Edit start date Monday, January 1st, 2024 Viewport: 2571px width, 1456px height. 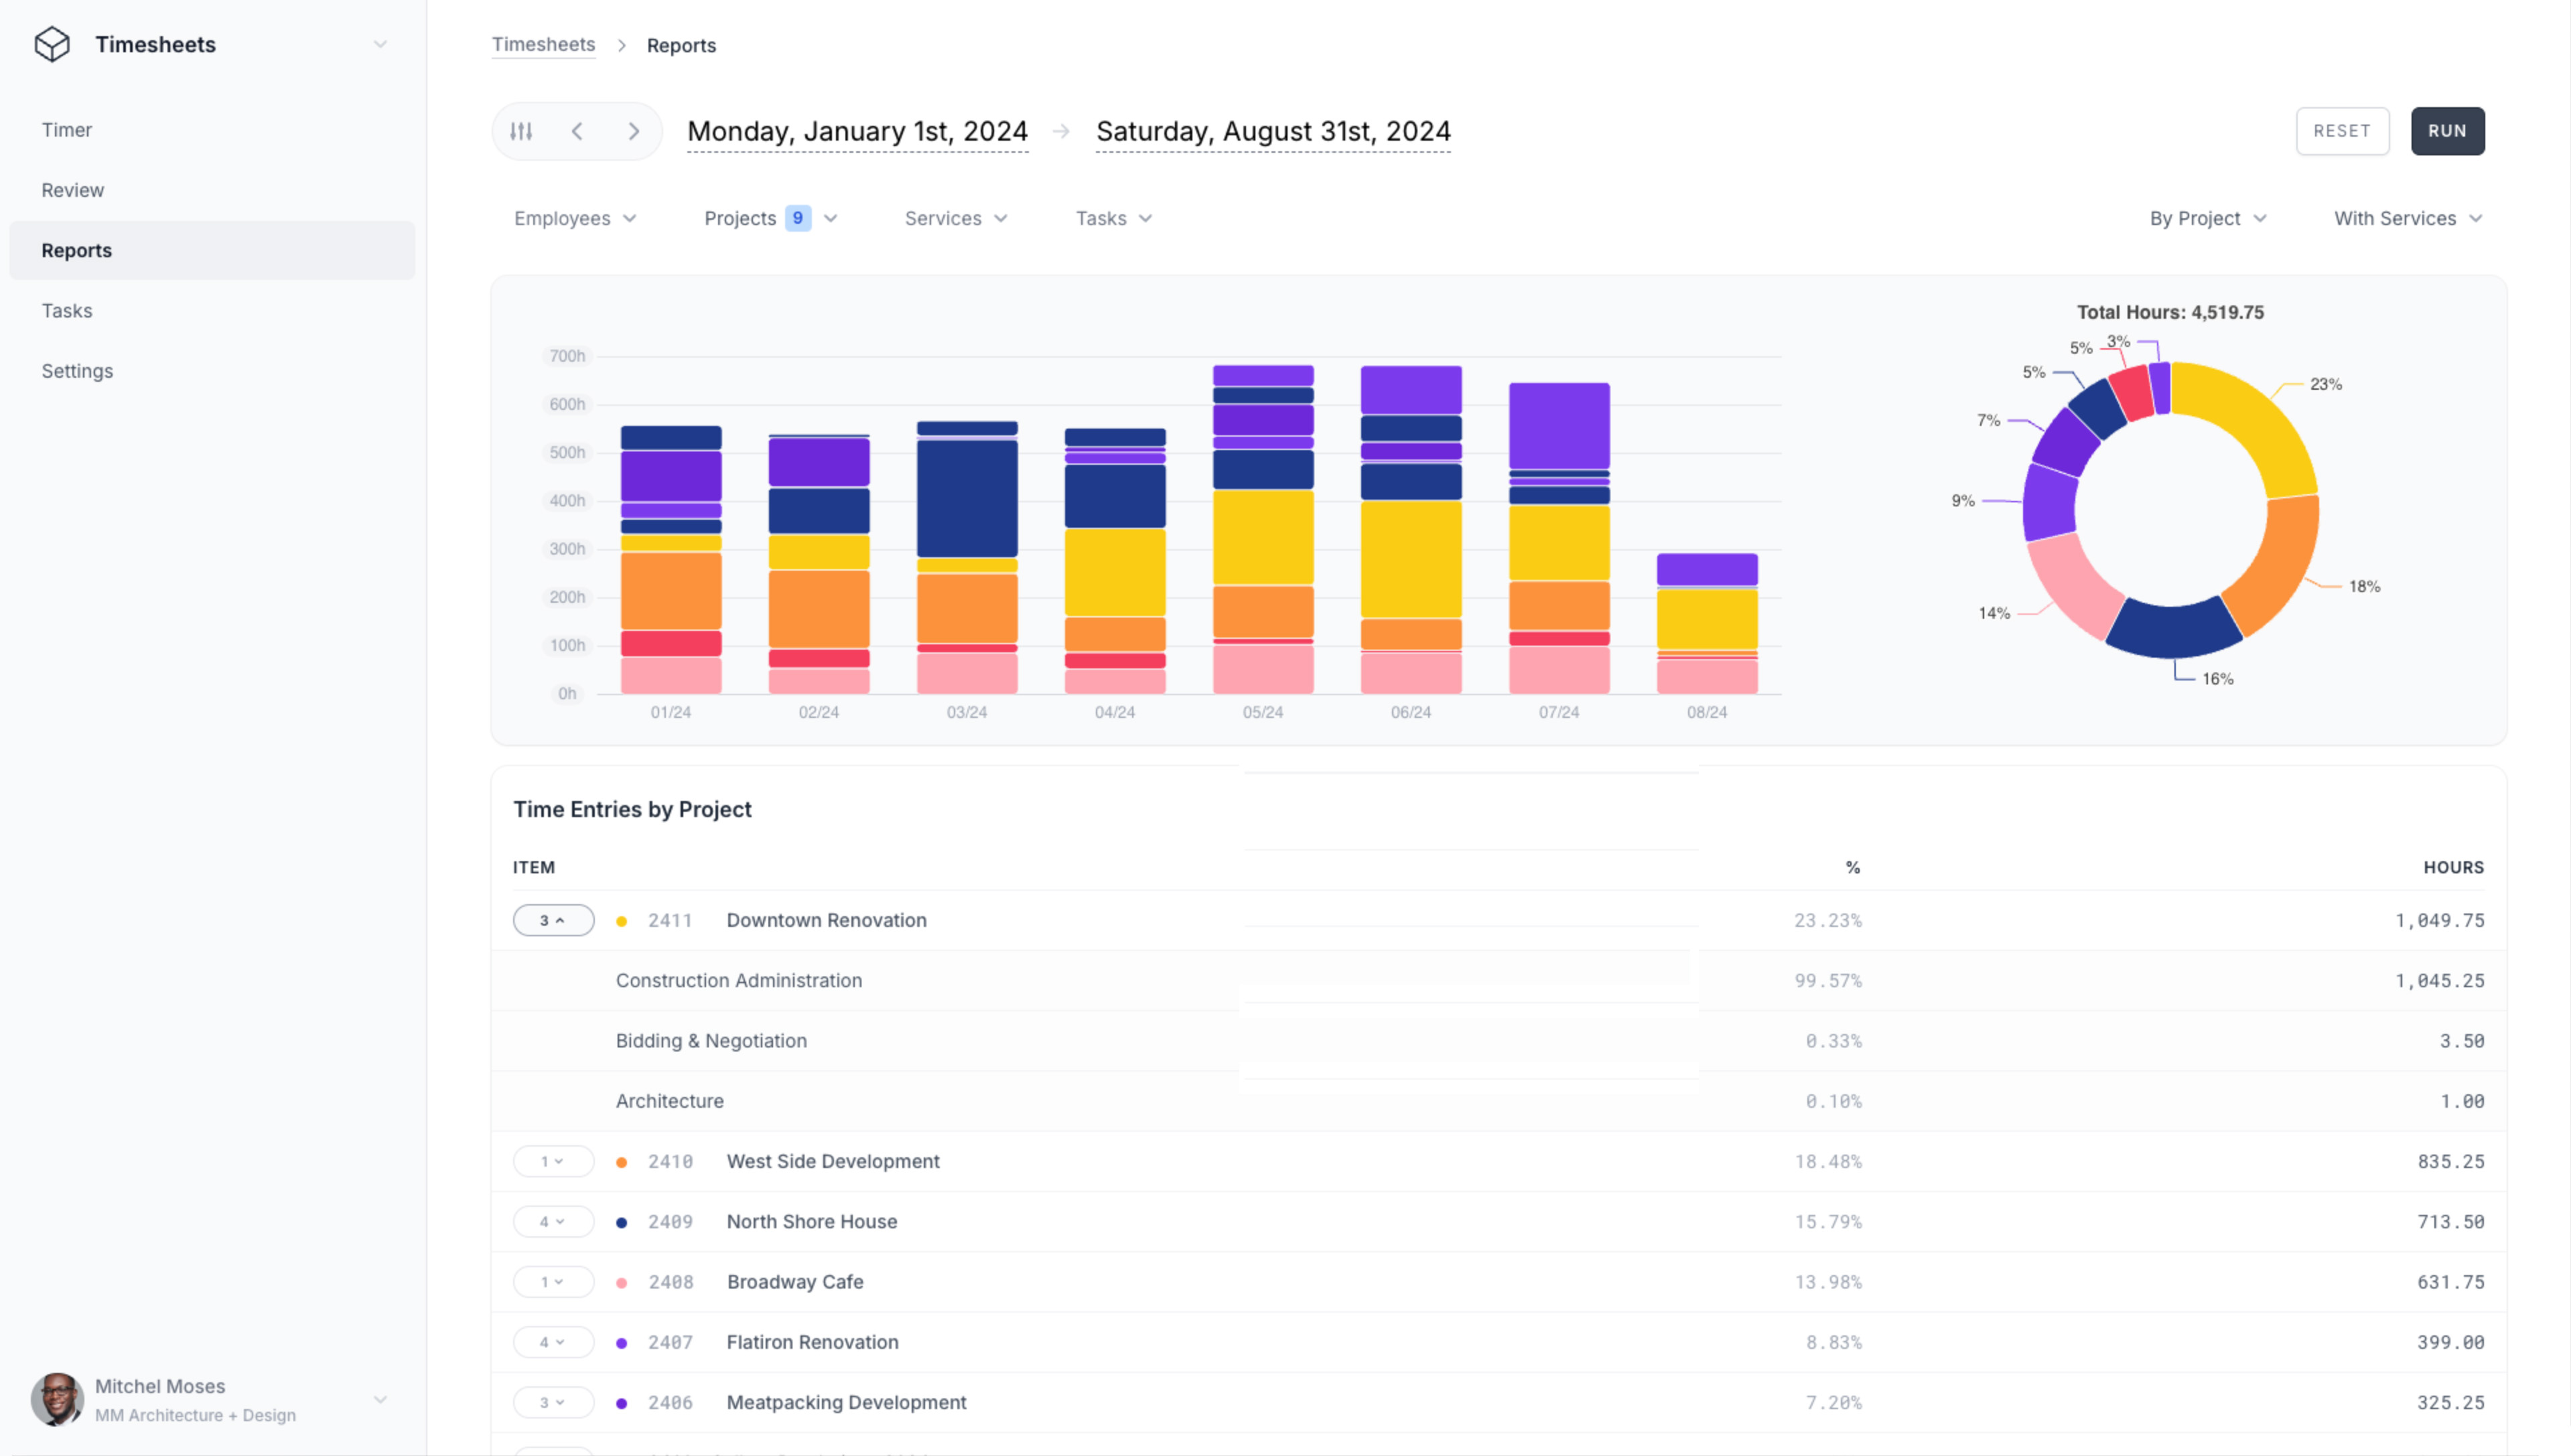pyautogui.click(x=858, y=131)
